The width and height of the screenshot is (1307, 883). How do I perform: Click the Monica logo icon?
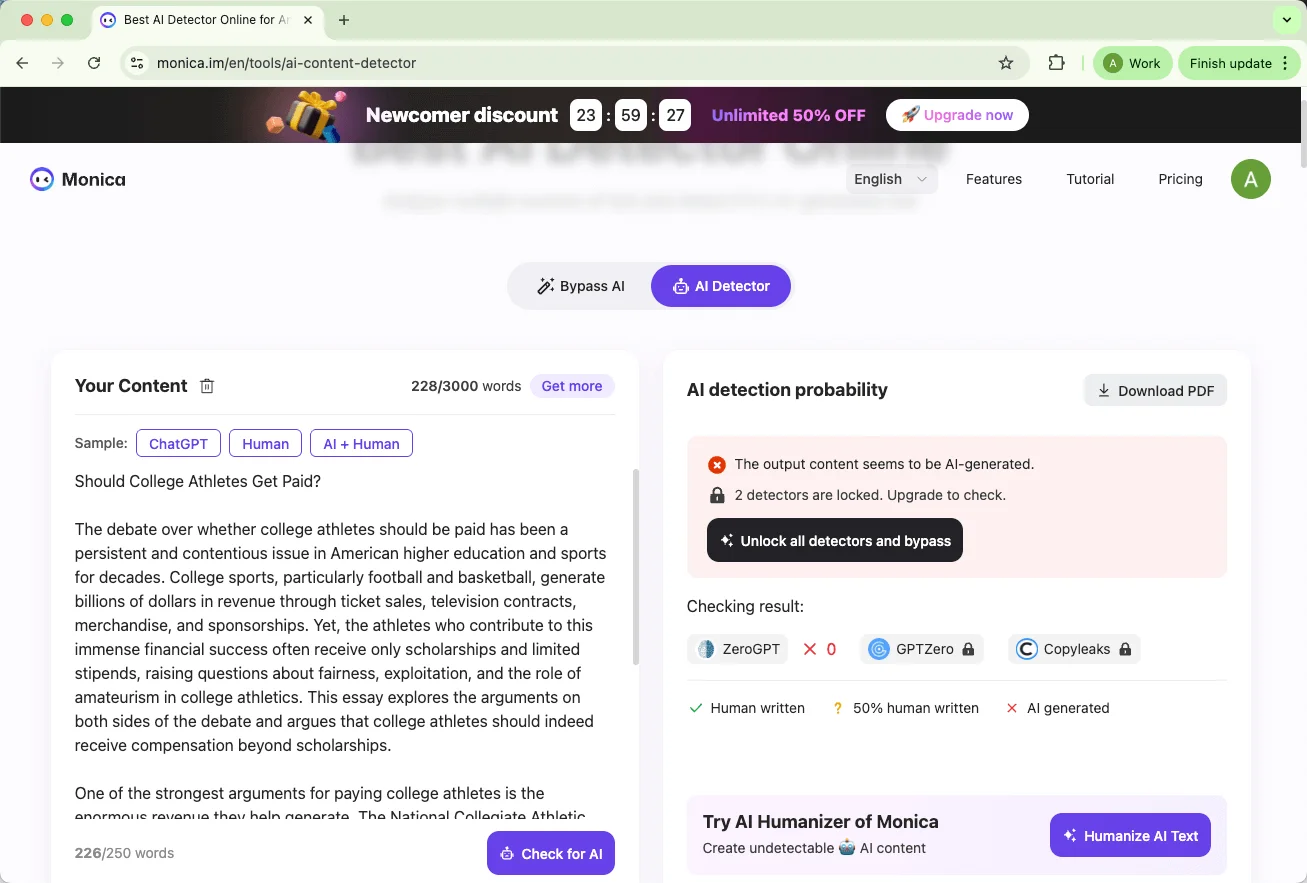(x=41, y=178)
